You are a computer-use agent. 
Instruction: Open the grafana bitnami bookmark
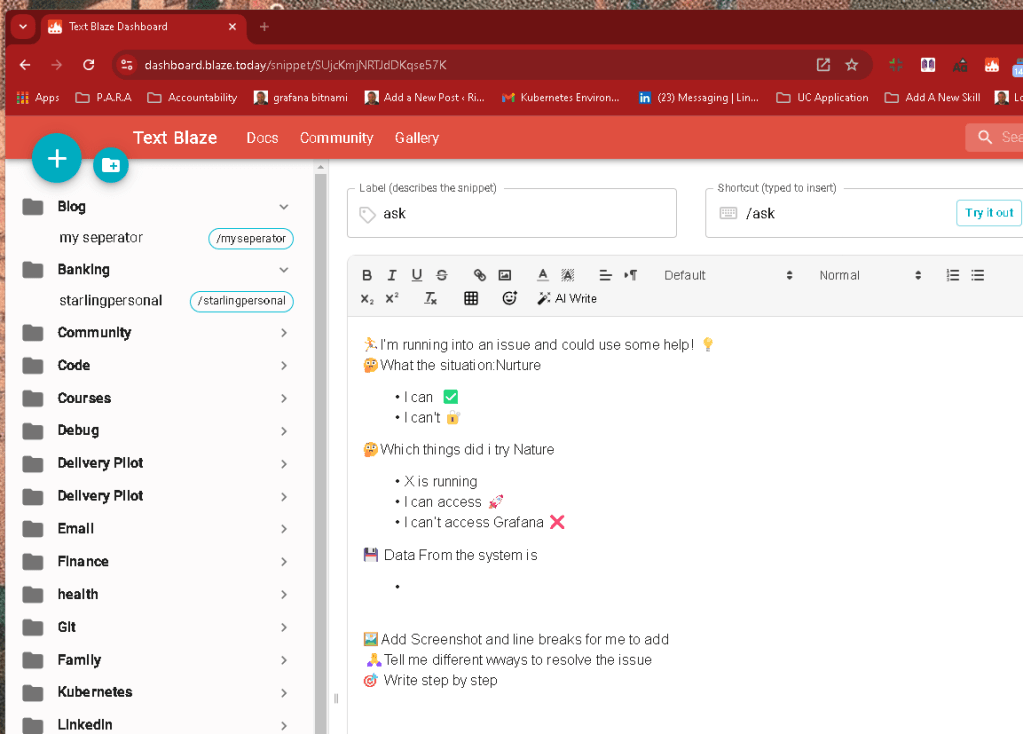tap(301, 98)
